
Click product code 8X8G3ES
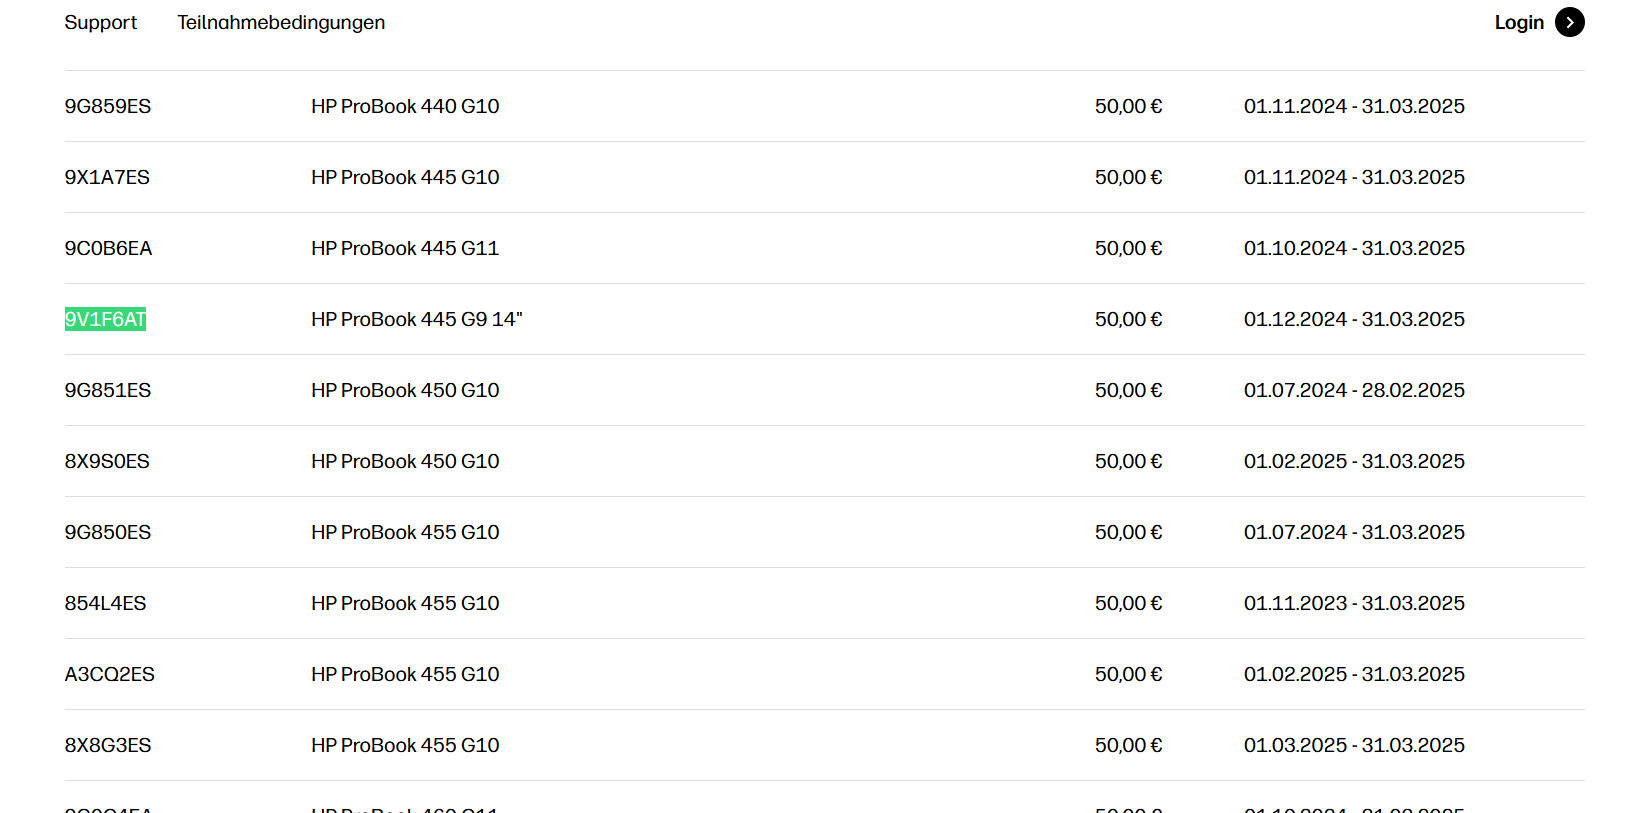(108, 745)
